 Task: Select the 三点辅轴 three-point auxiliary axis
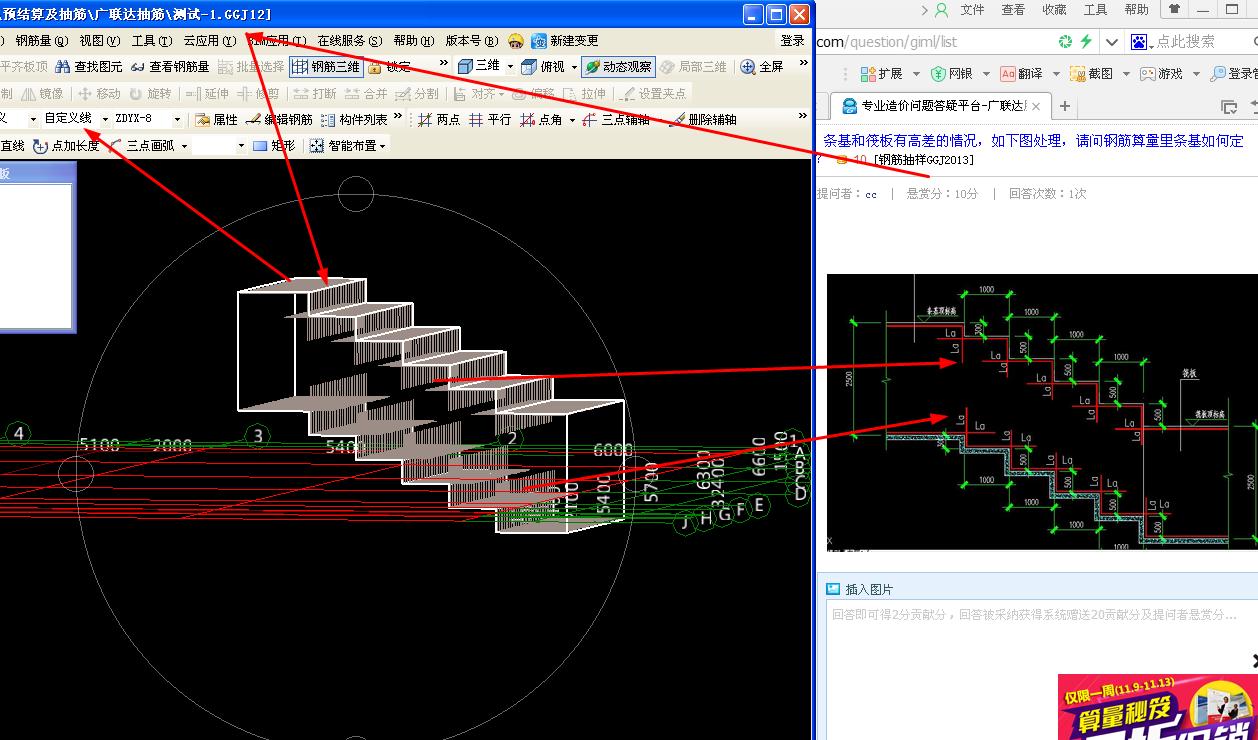[616, 119]
